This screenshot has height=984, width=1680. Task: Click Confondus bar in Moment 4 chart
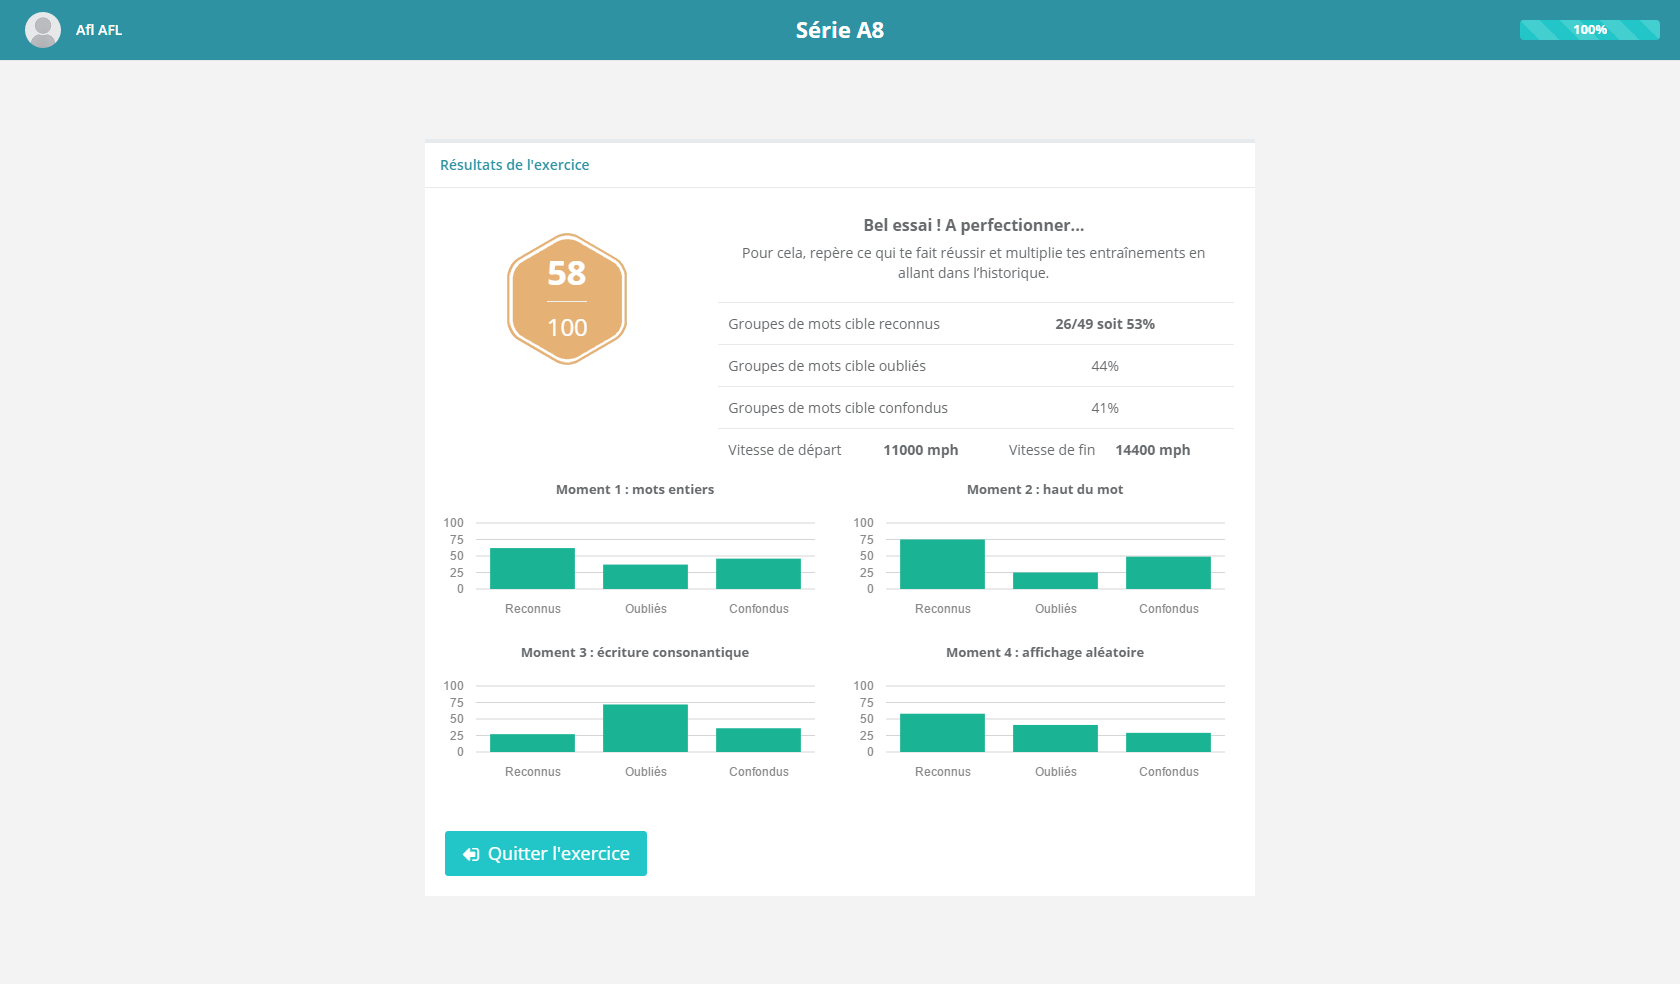[x=1168, y=742]
